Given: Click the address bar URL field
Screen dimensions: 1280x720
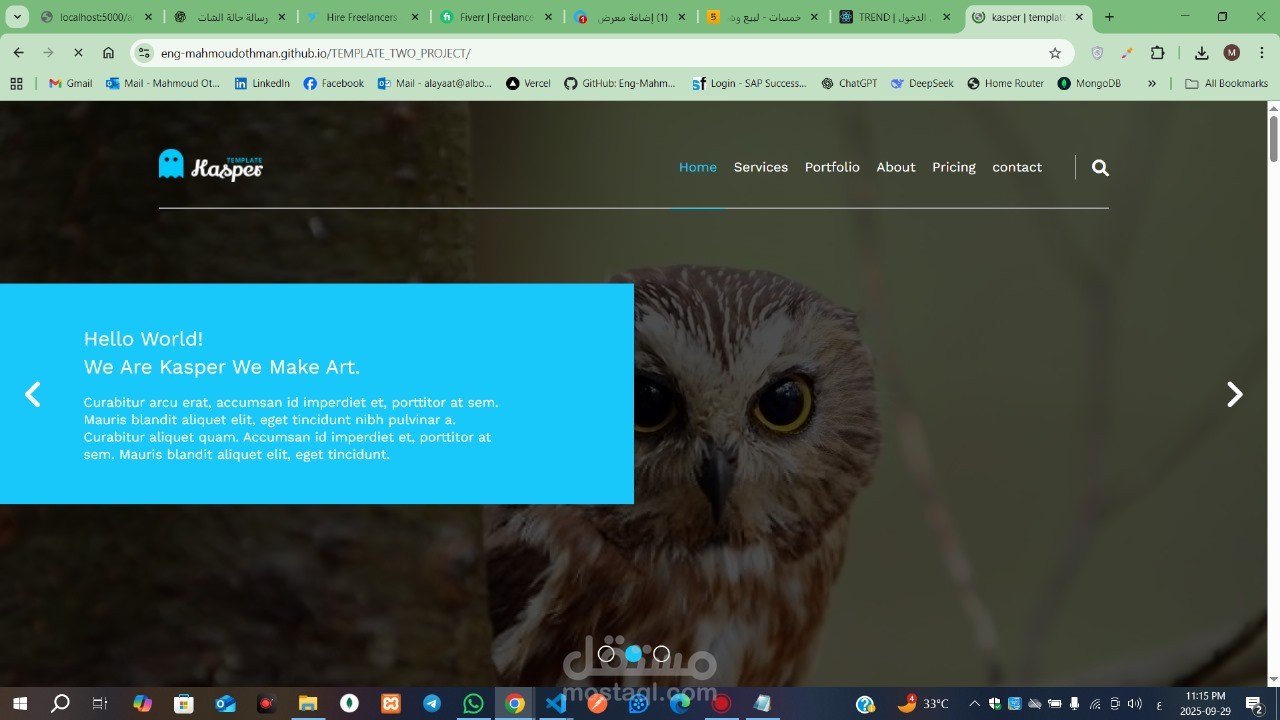Looking at the screenshot, I should pyautogui.click(x=600, y=53).
